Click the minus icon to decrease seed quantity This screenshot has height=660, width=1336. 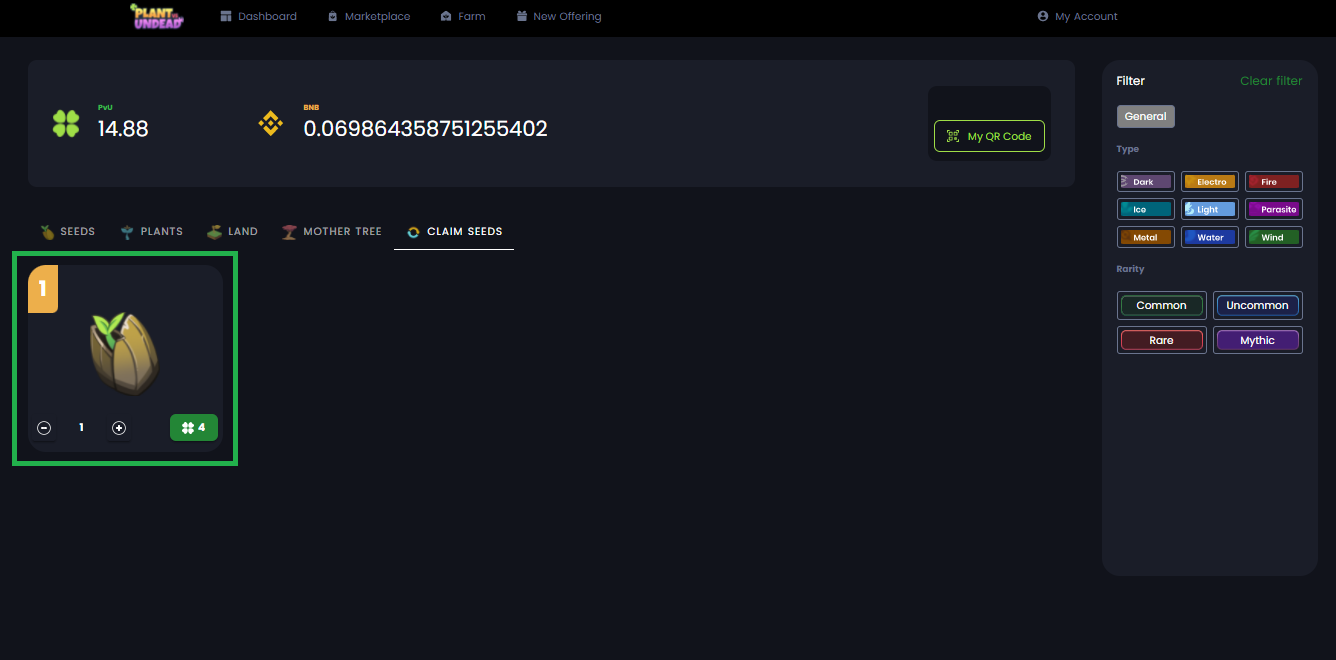click(x=44, y=428)
